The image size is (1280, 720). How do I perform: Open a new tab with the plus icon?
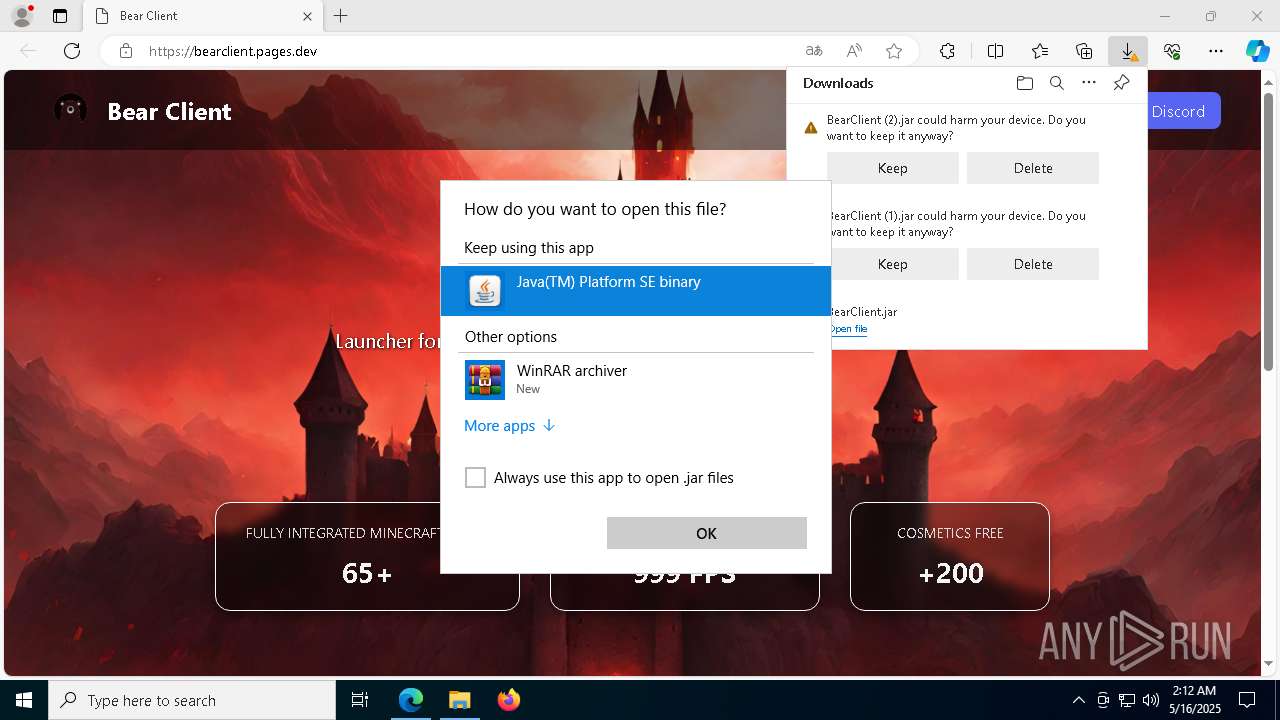(341, 16)
